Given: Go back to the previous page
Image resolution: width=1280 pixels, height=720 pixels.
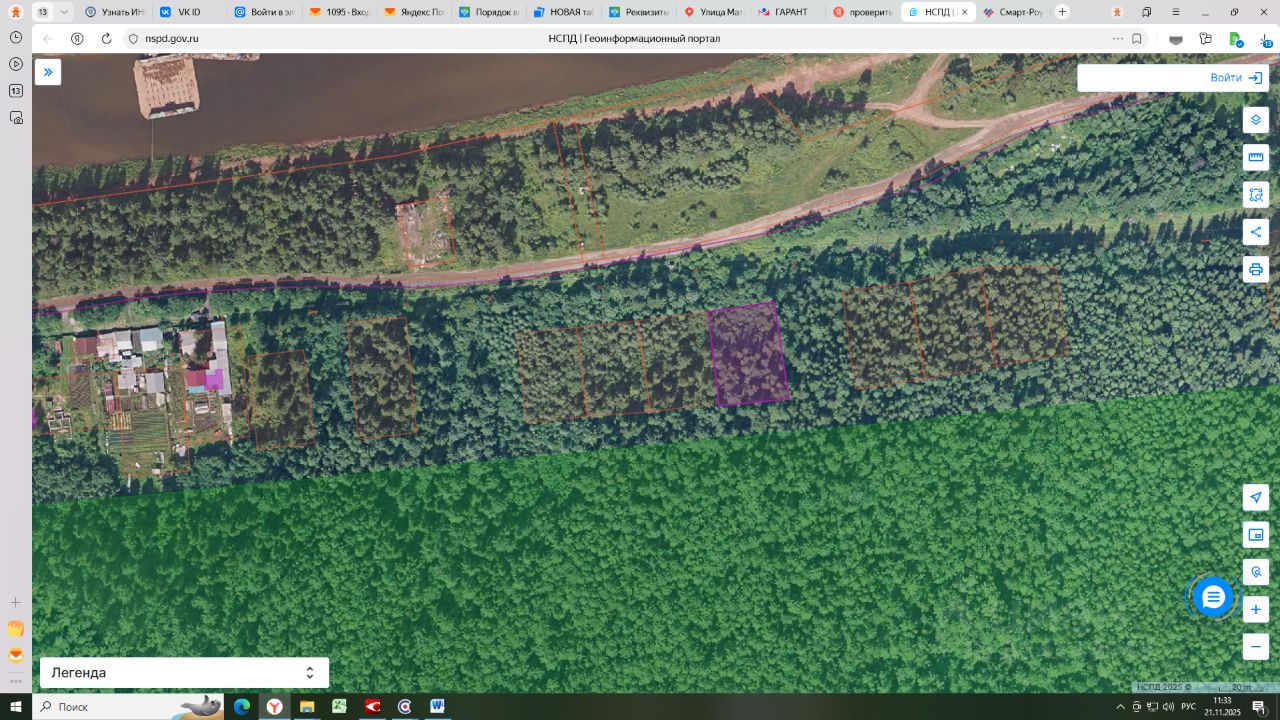Looking at the screenshot, I should (x=48, y=38).
